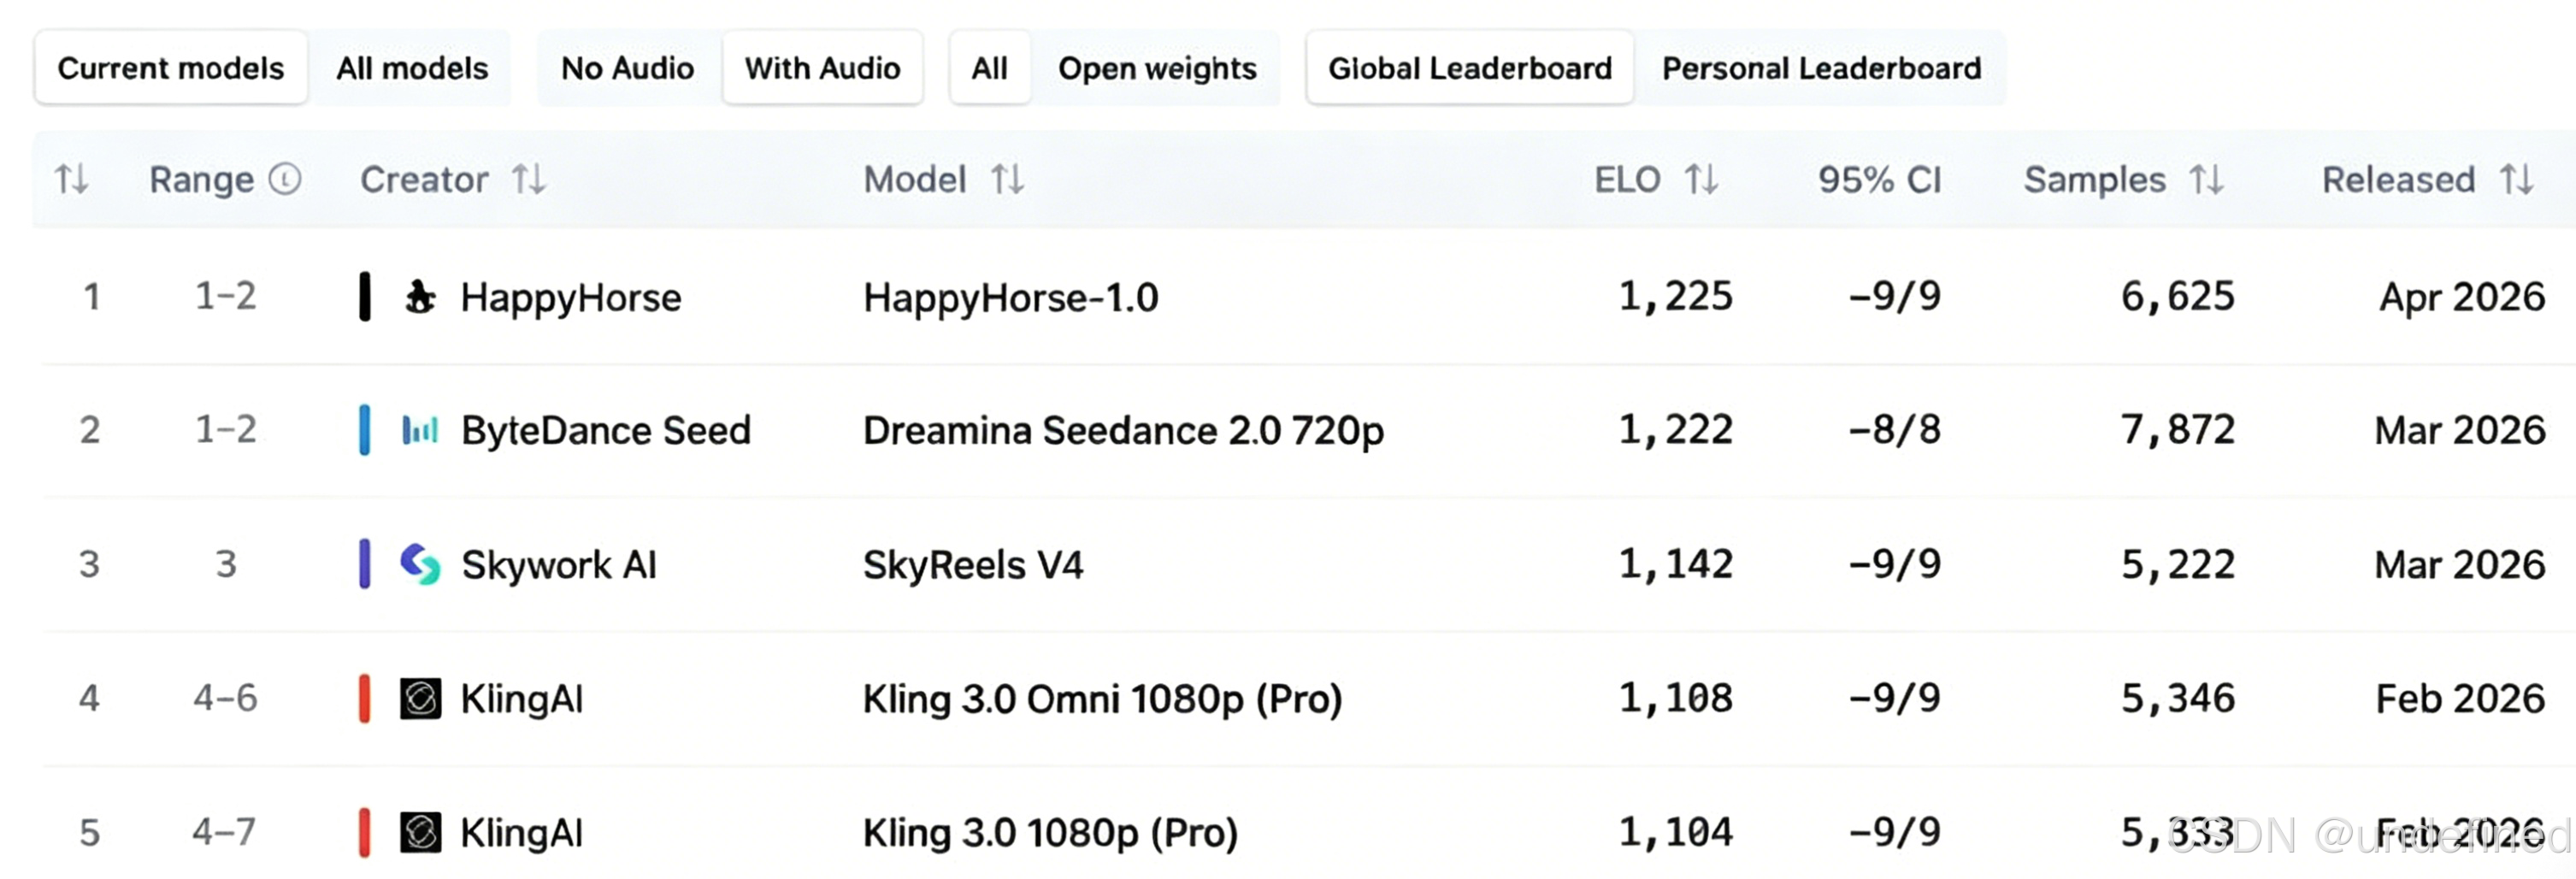Screen dimensions: 2576x879
Task: Open Dreamina Seedance 2.0 720p model
Action: tap(1123, 431)
